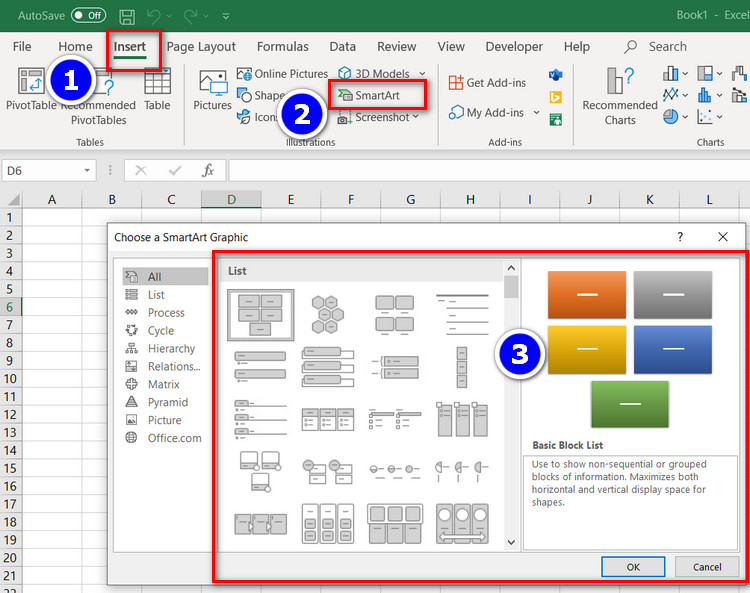Click the Undo arrow icon
The width and height of the screenshot is (750, 593).
pyautogui.click(x=154, y=16)
